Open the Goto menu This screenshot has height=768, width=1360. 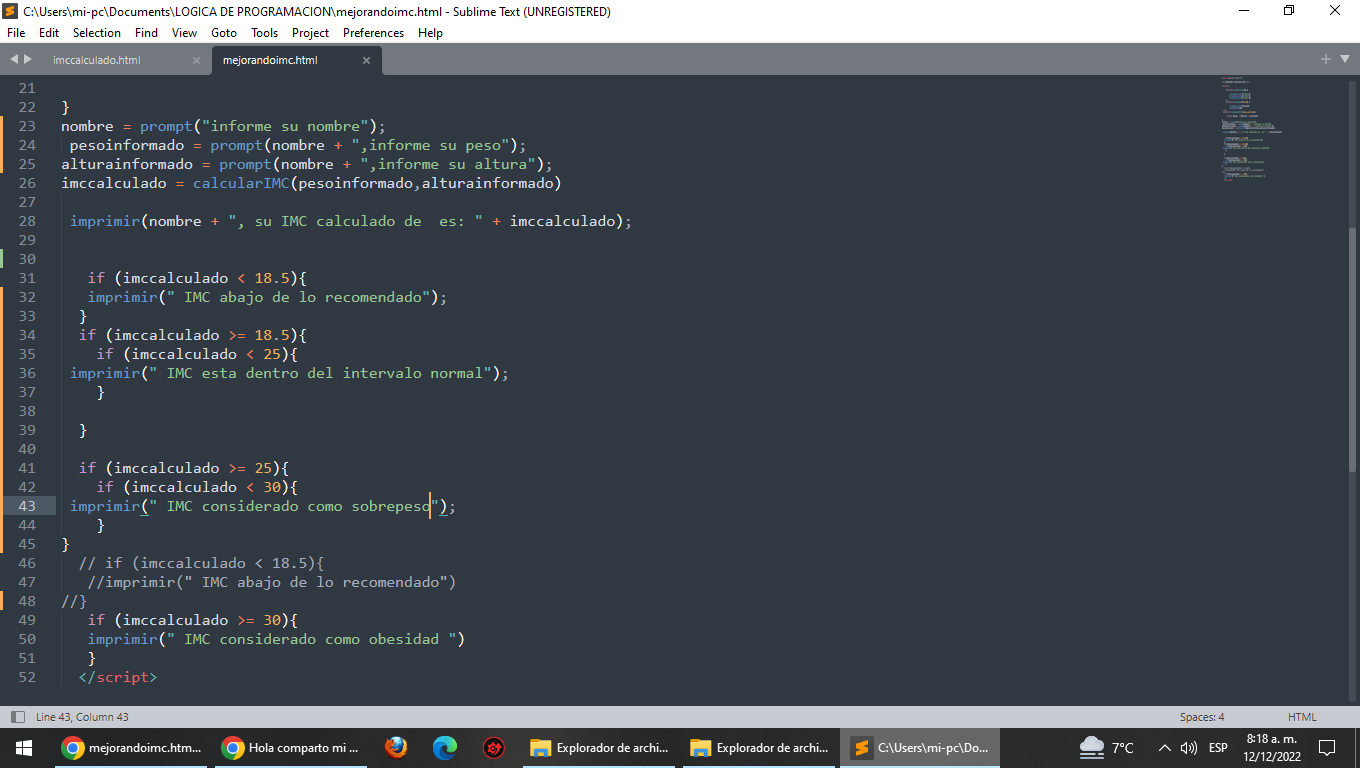click(224, 33)
